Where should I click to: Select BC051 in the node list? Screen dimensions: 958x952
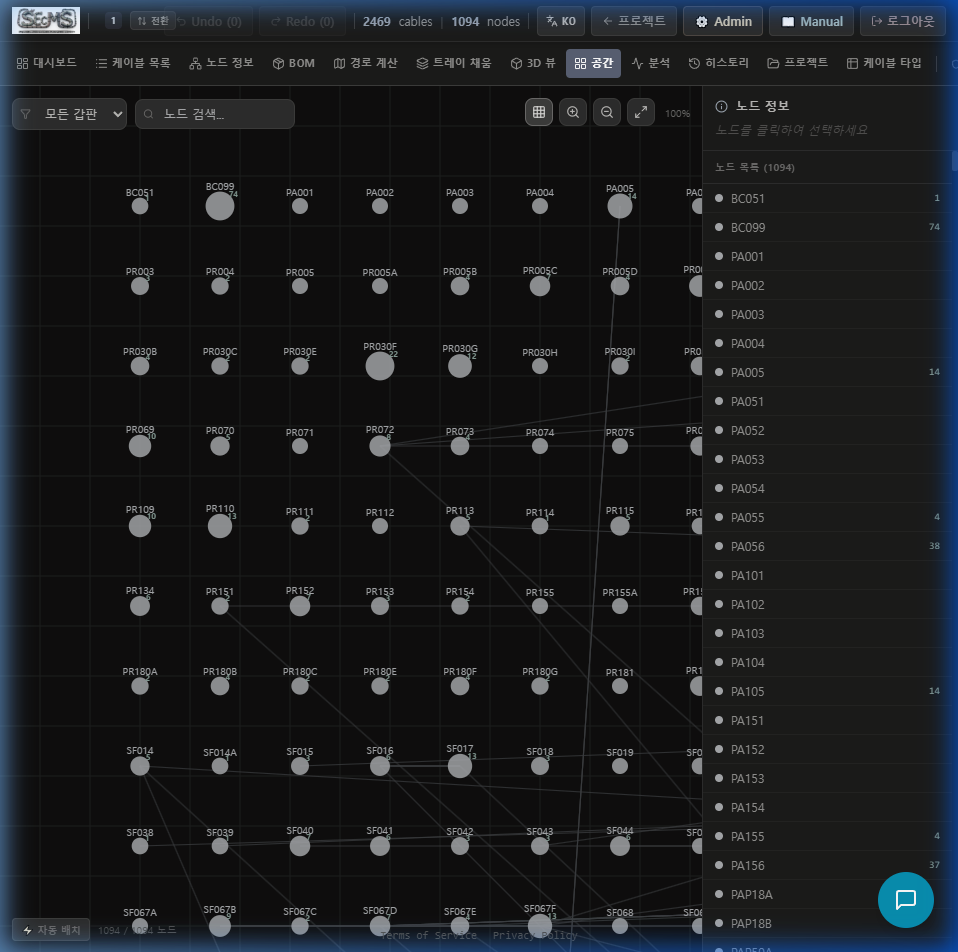827,199
